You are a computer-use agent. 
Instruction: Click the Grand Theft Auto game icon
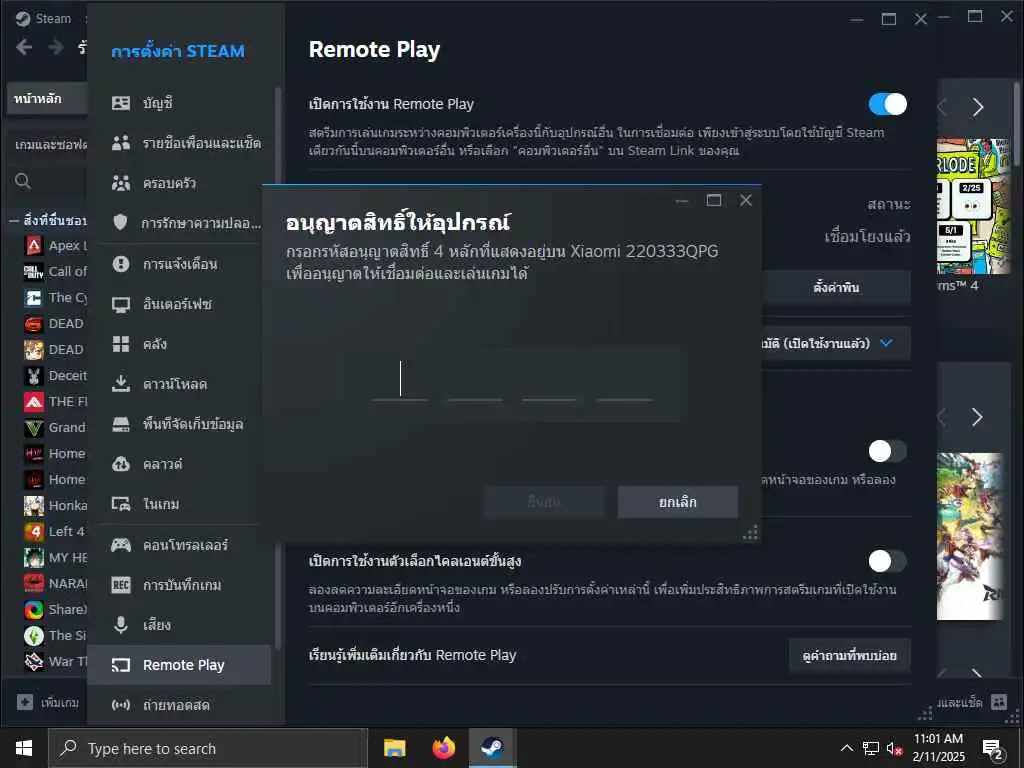(33, 428)
